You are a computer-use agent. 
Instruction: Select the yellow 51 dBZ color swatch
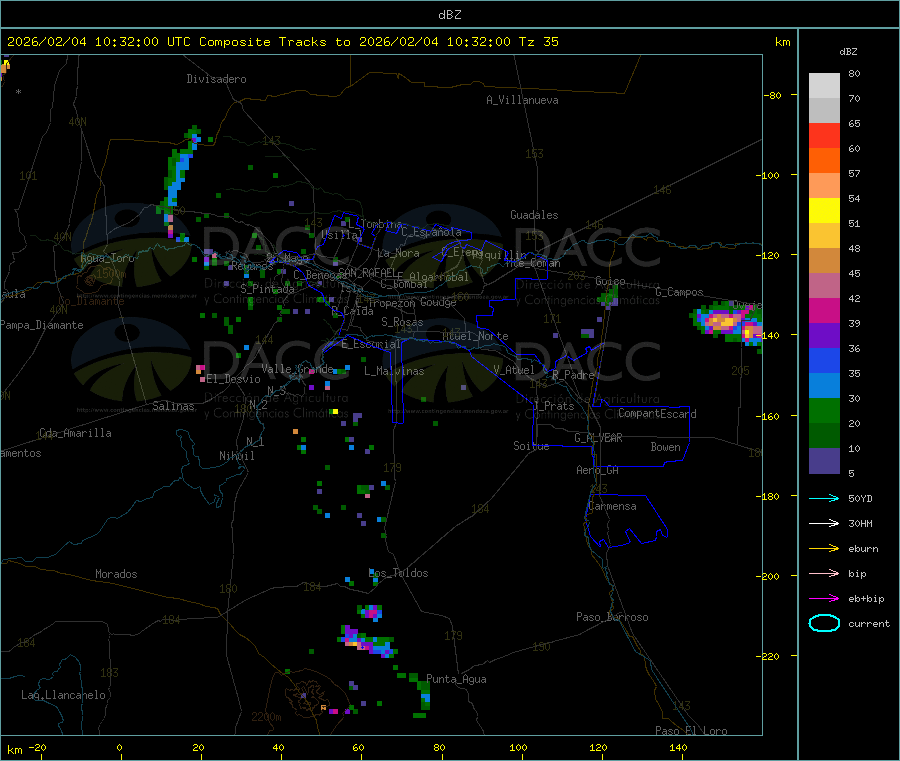point(824,211)
